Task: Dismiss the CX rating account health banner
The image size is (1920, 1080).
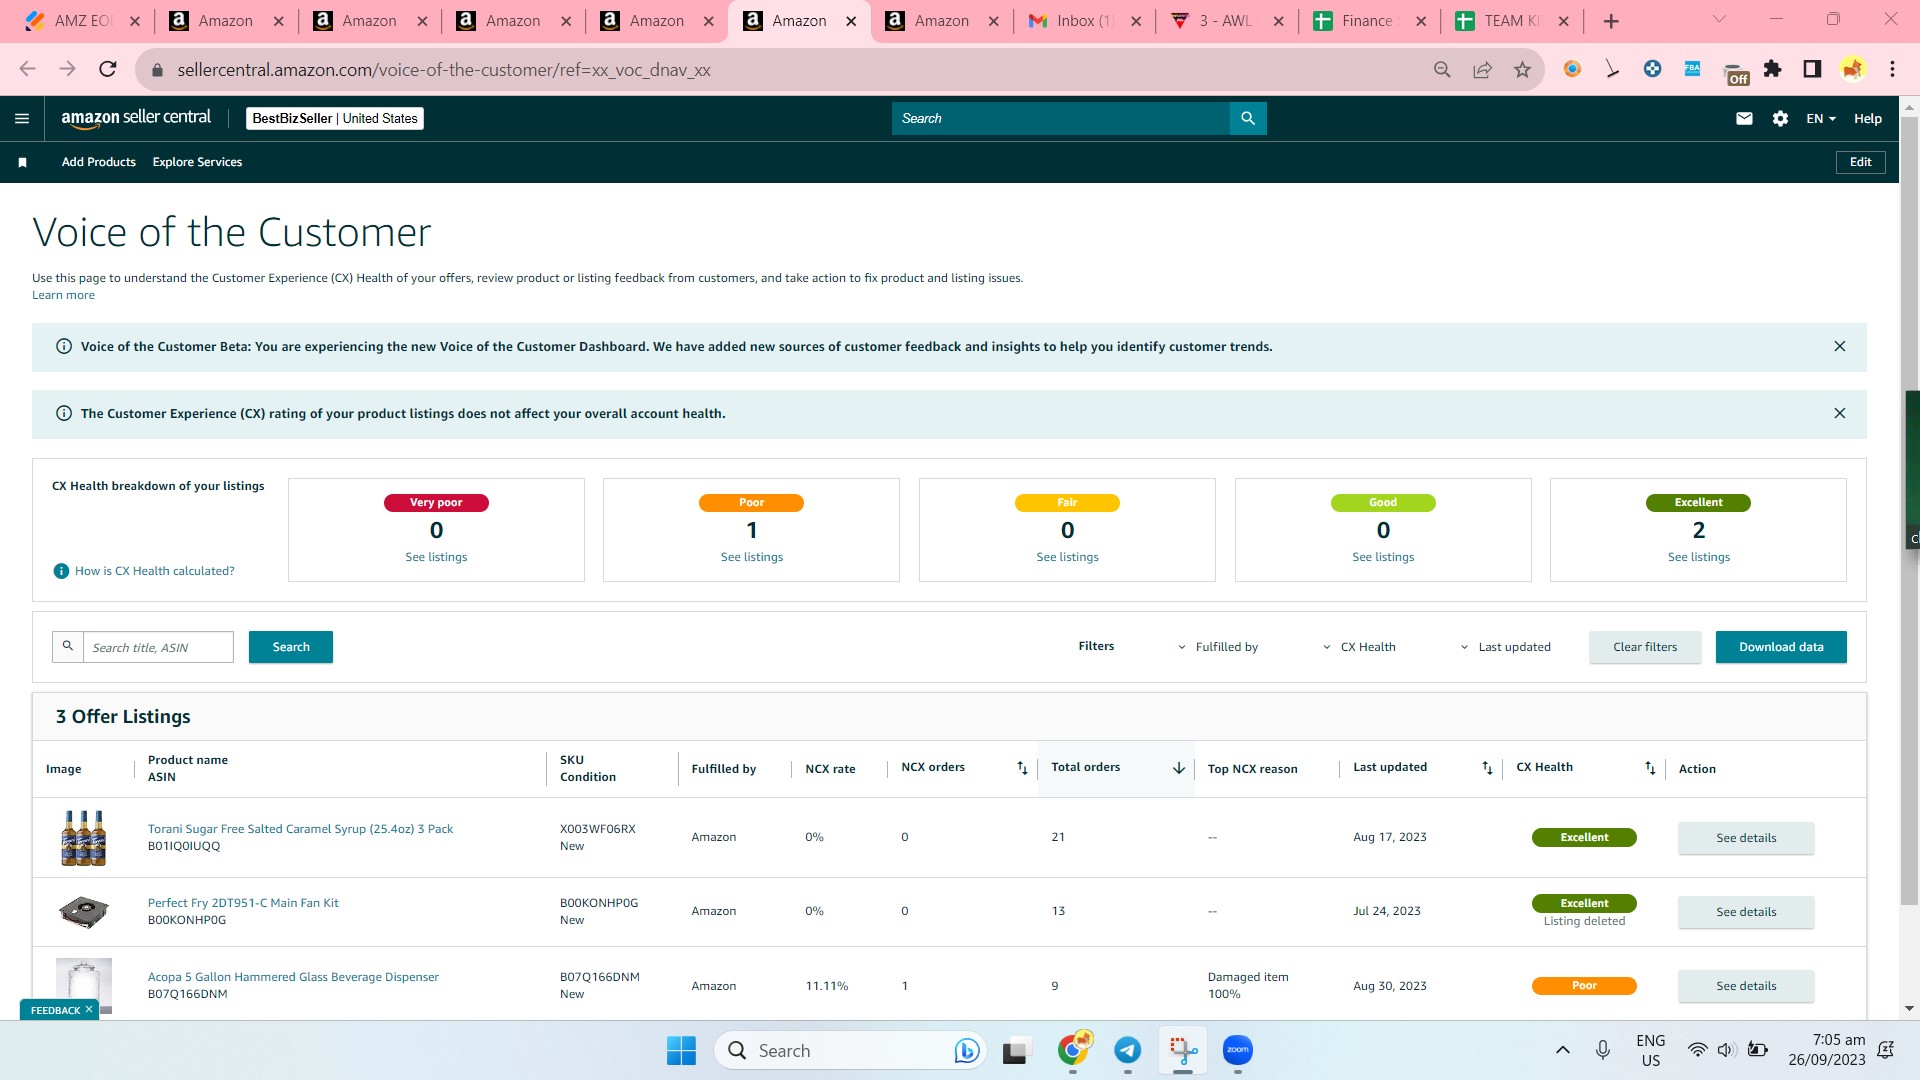Action: (1840, 413)
